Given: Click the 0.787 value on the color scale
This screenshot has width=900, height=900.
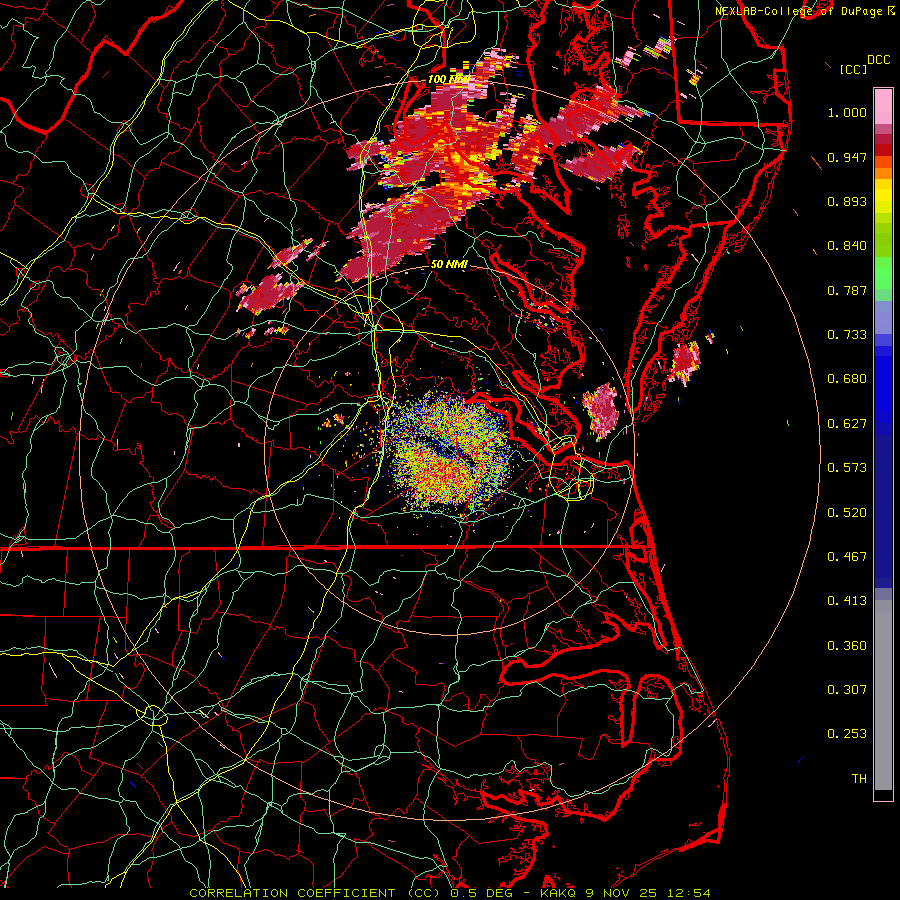Looking at the screenshot, I should pos(847,290).
